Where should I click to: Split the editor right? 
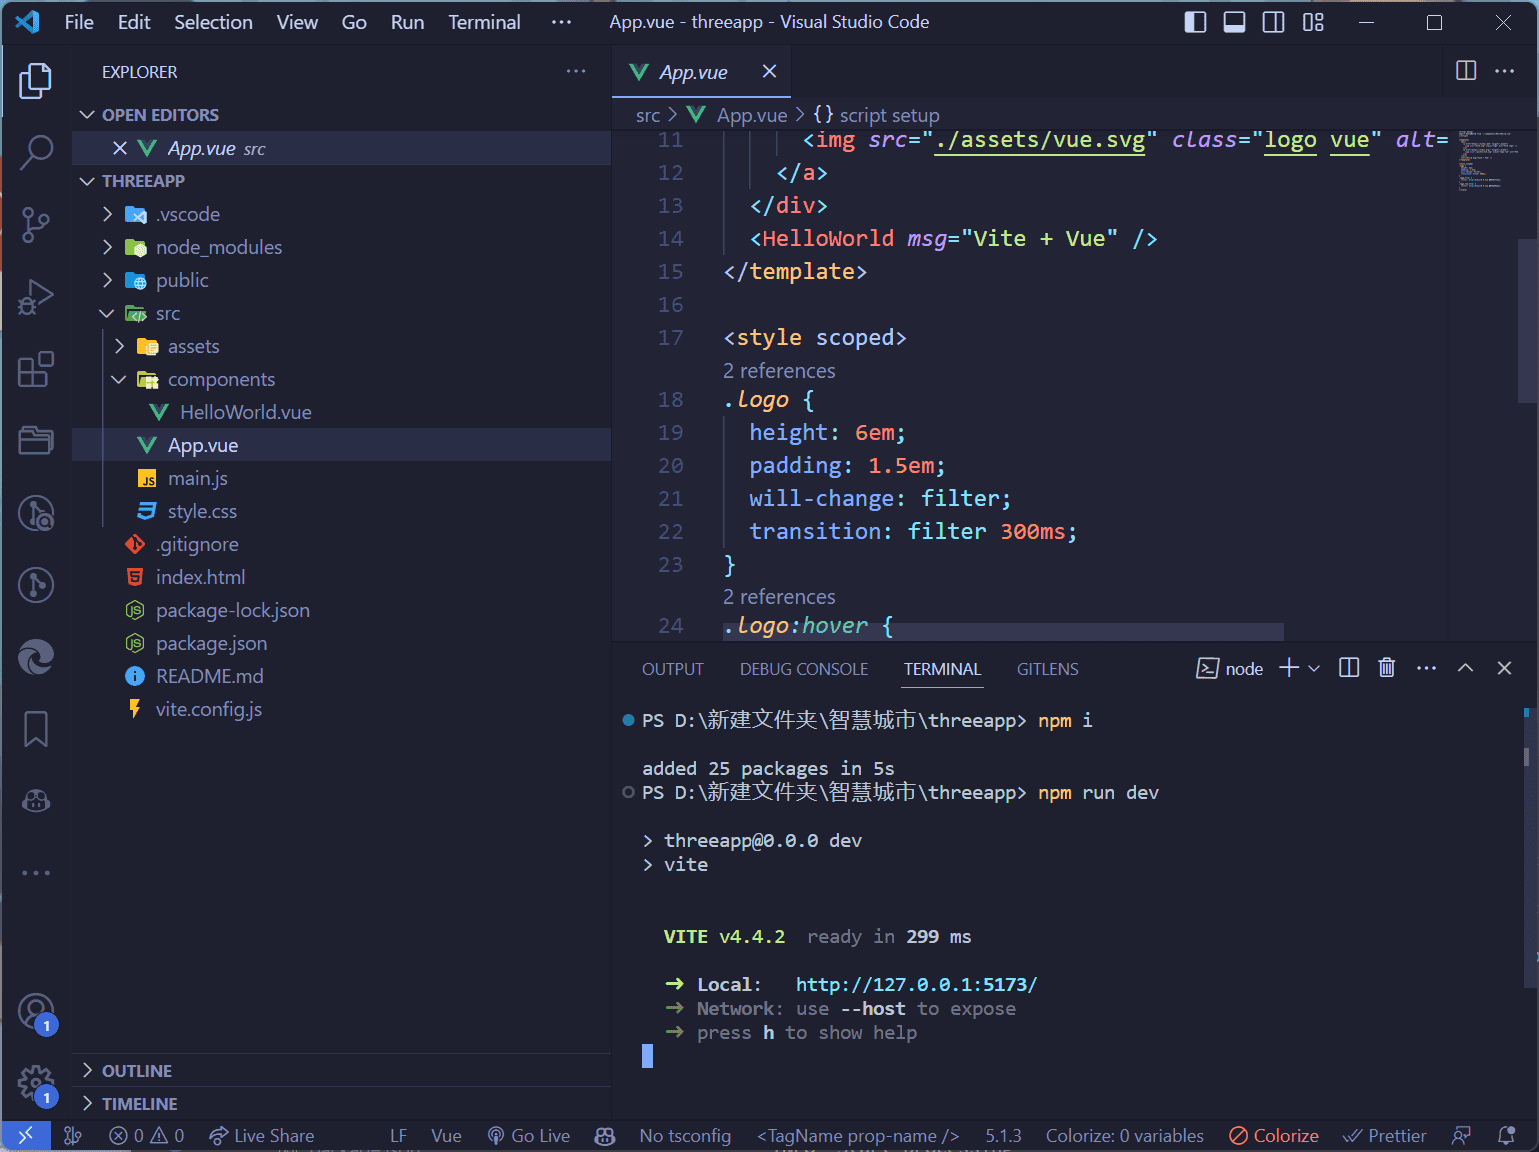[x=1466, y=71]
